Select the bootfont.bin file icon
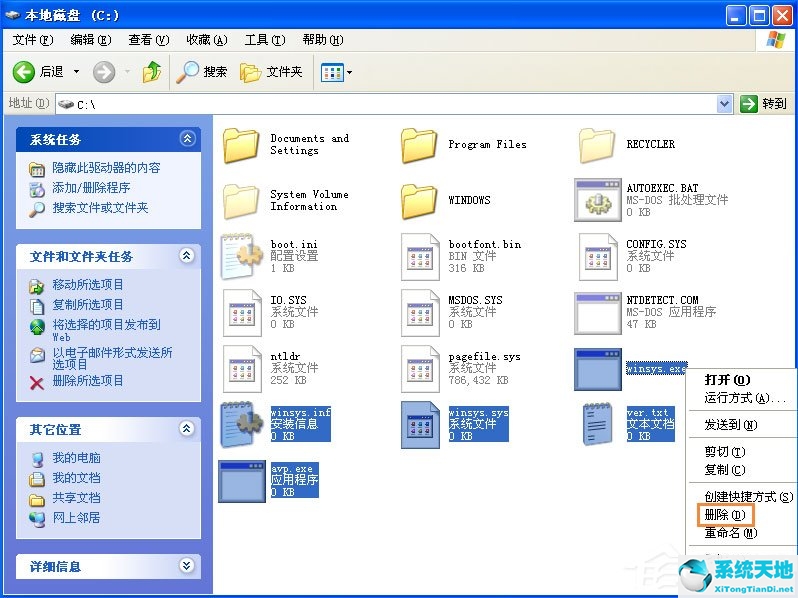798x598 pixels. click(x=420, y=257)
